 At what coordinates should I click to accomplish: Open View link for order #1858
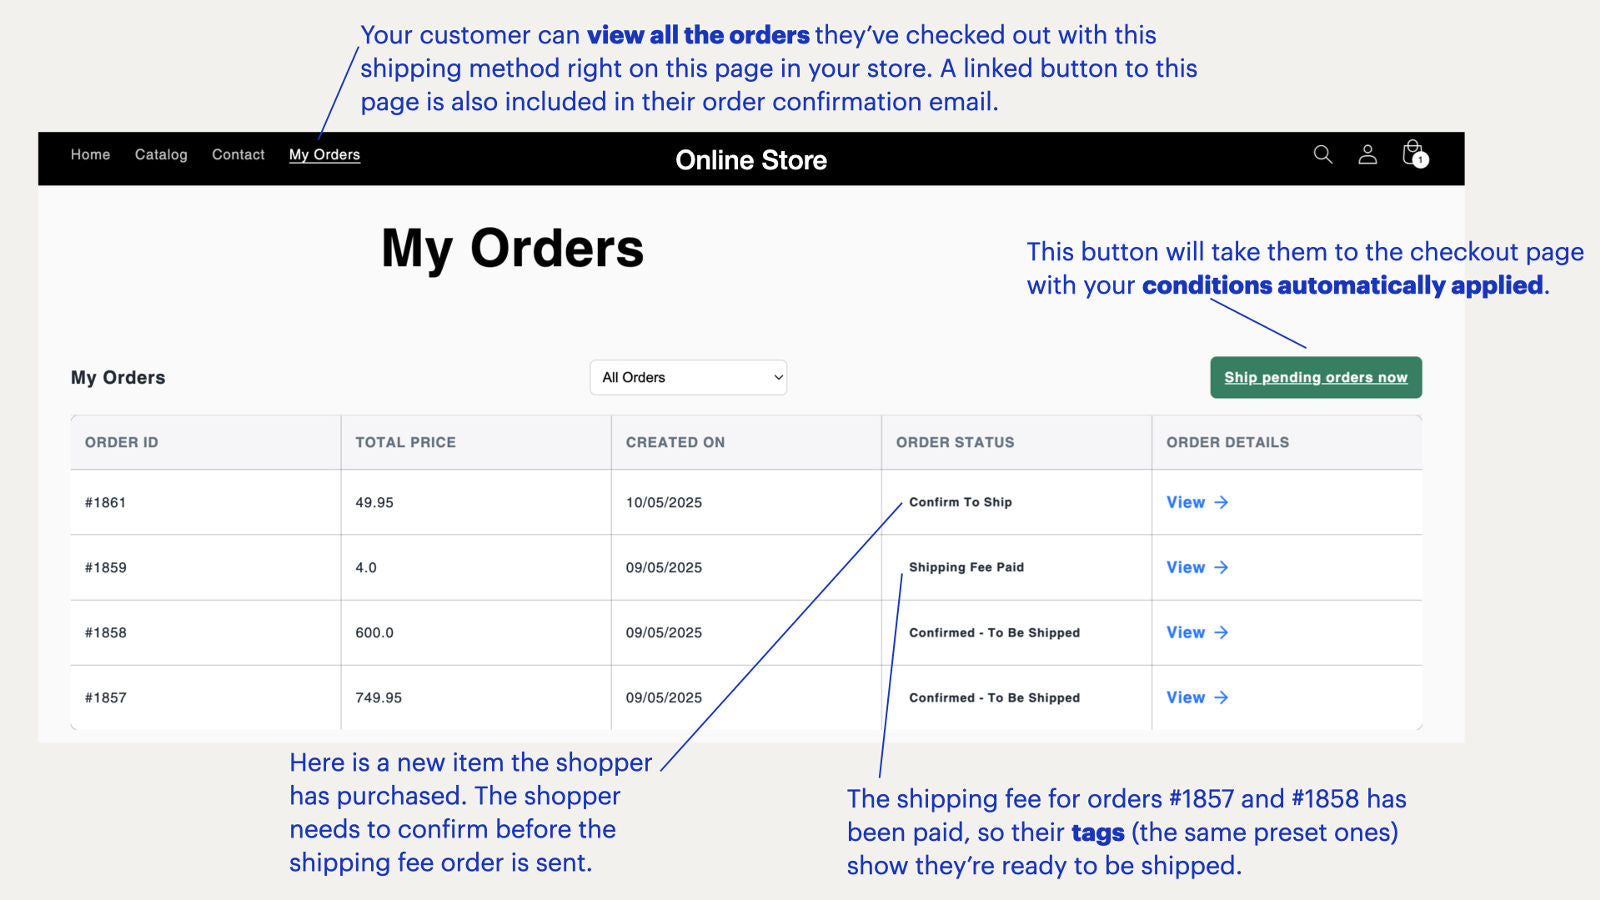(1196, 632)
